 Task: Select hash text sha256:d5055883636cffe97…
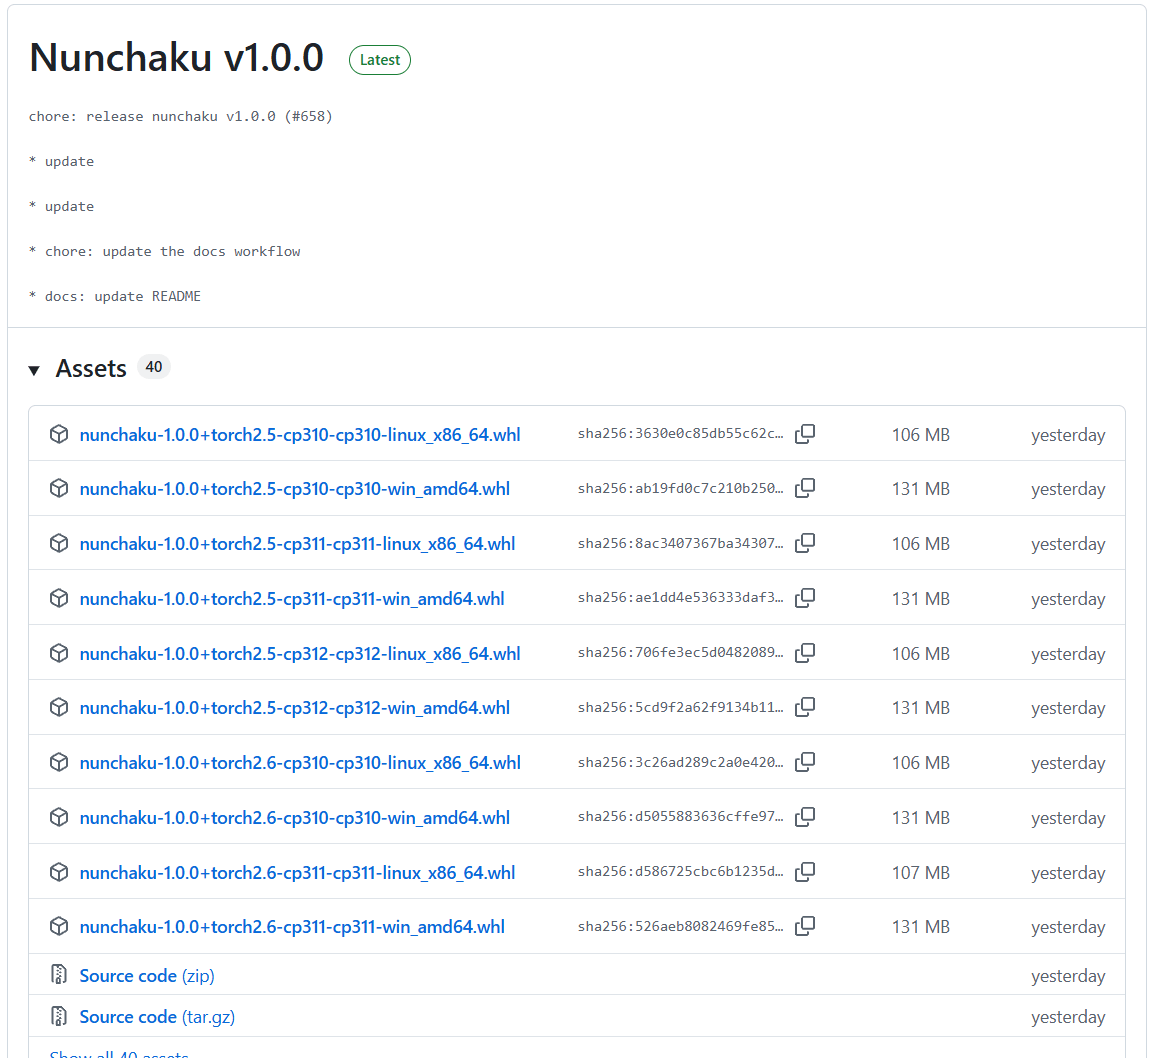coord(680,817)
